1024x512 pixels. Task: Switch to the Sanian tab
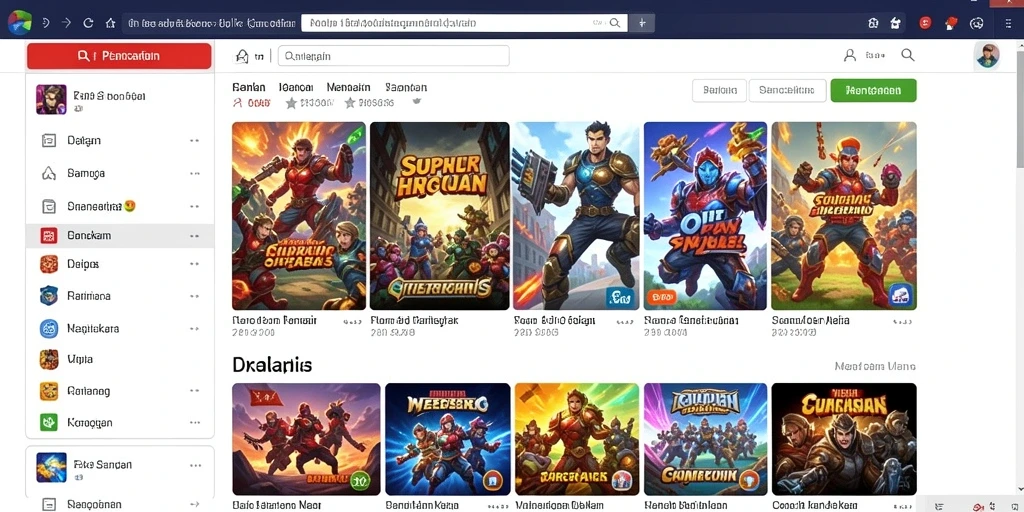coord(249,87)
